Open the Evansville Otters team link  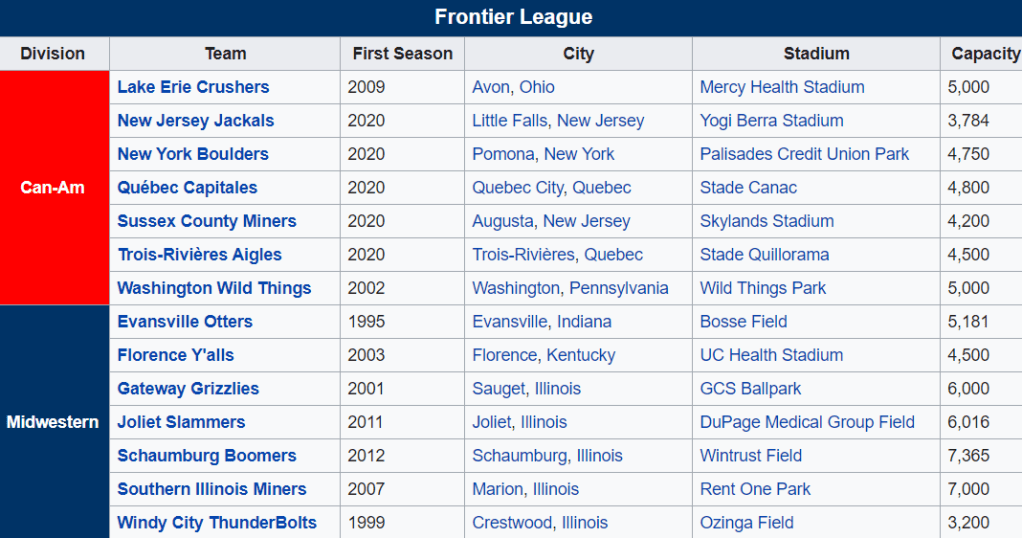pyautogui.click(x=185, y=322)
